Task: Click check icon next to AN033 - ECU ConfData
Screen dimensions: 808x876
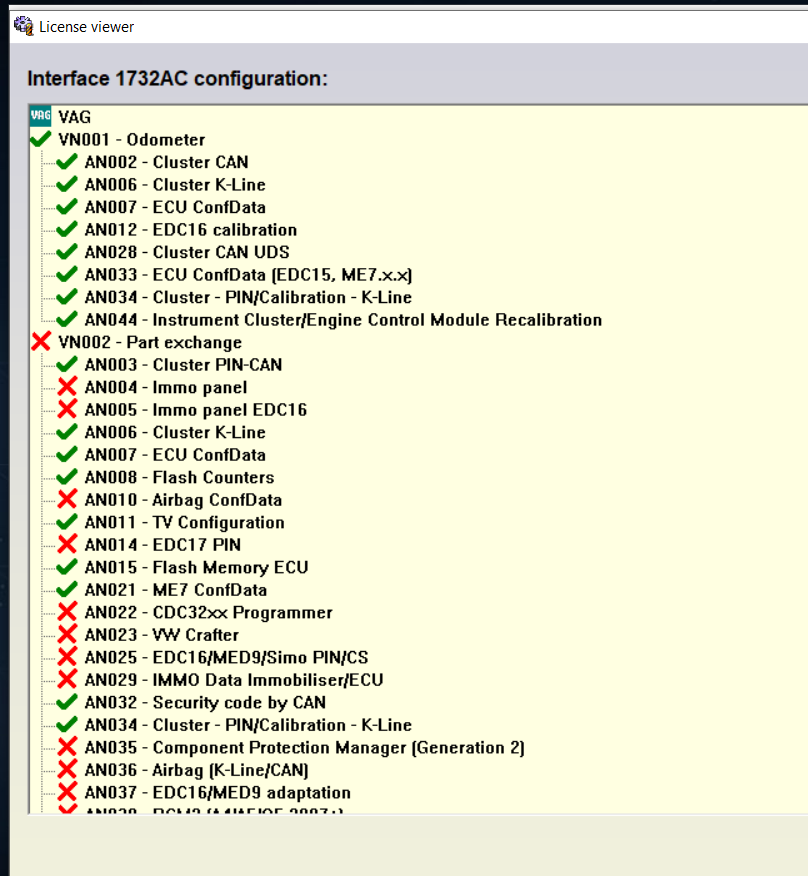Action: [67, 274]
